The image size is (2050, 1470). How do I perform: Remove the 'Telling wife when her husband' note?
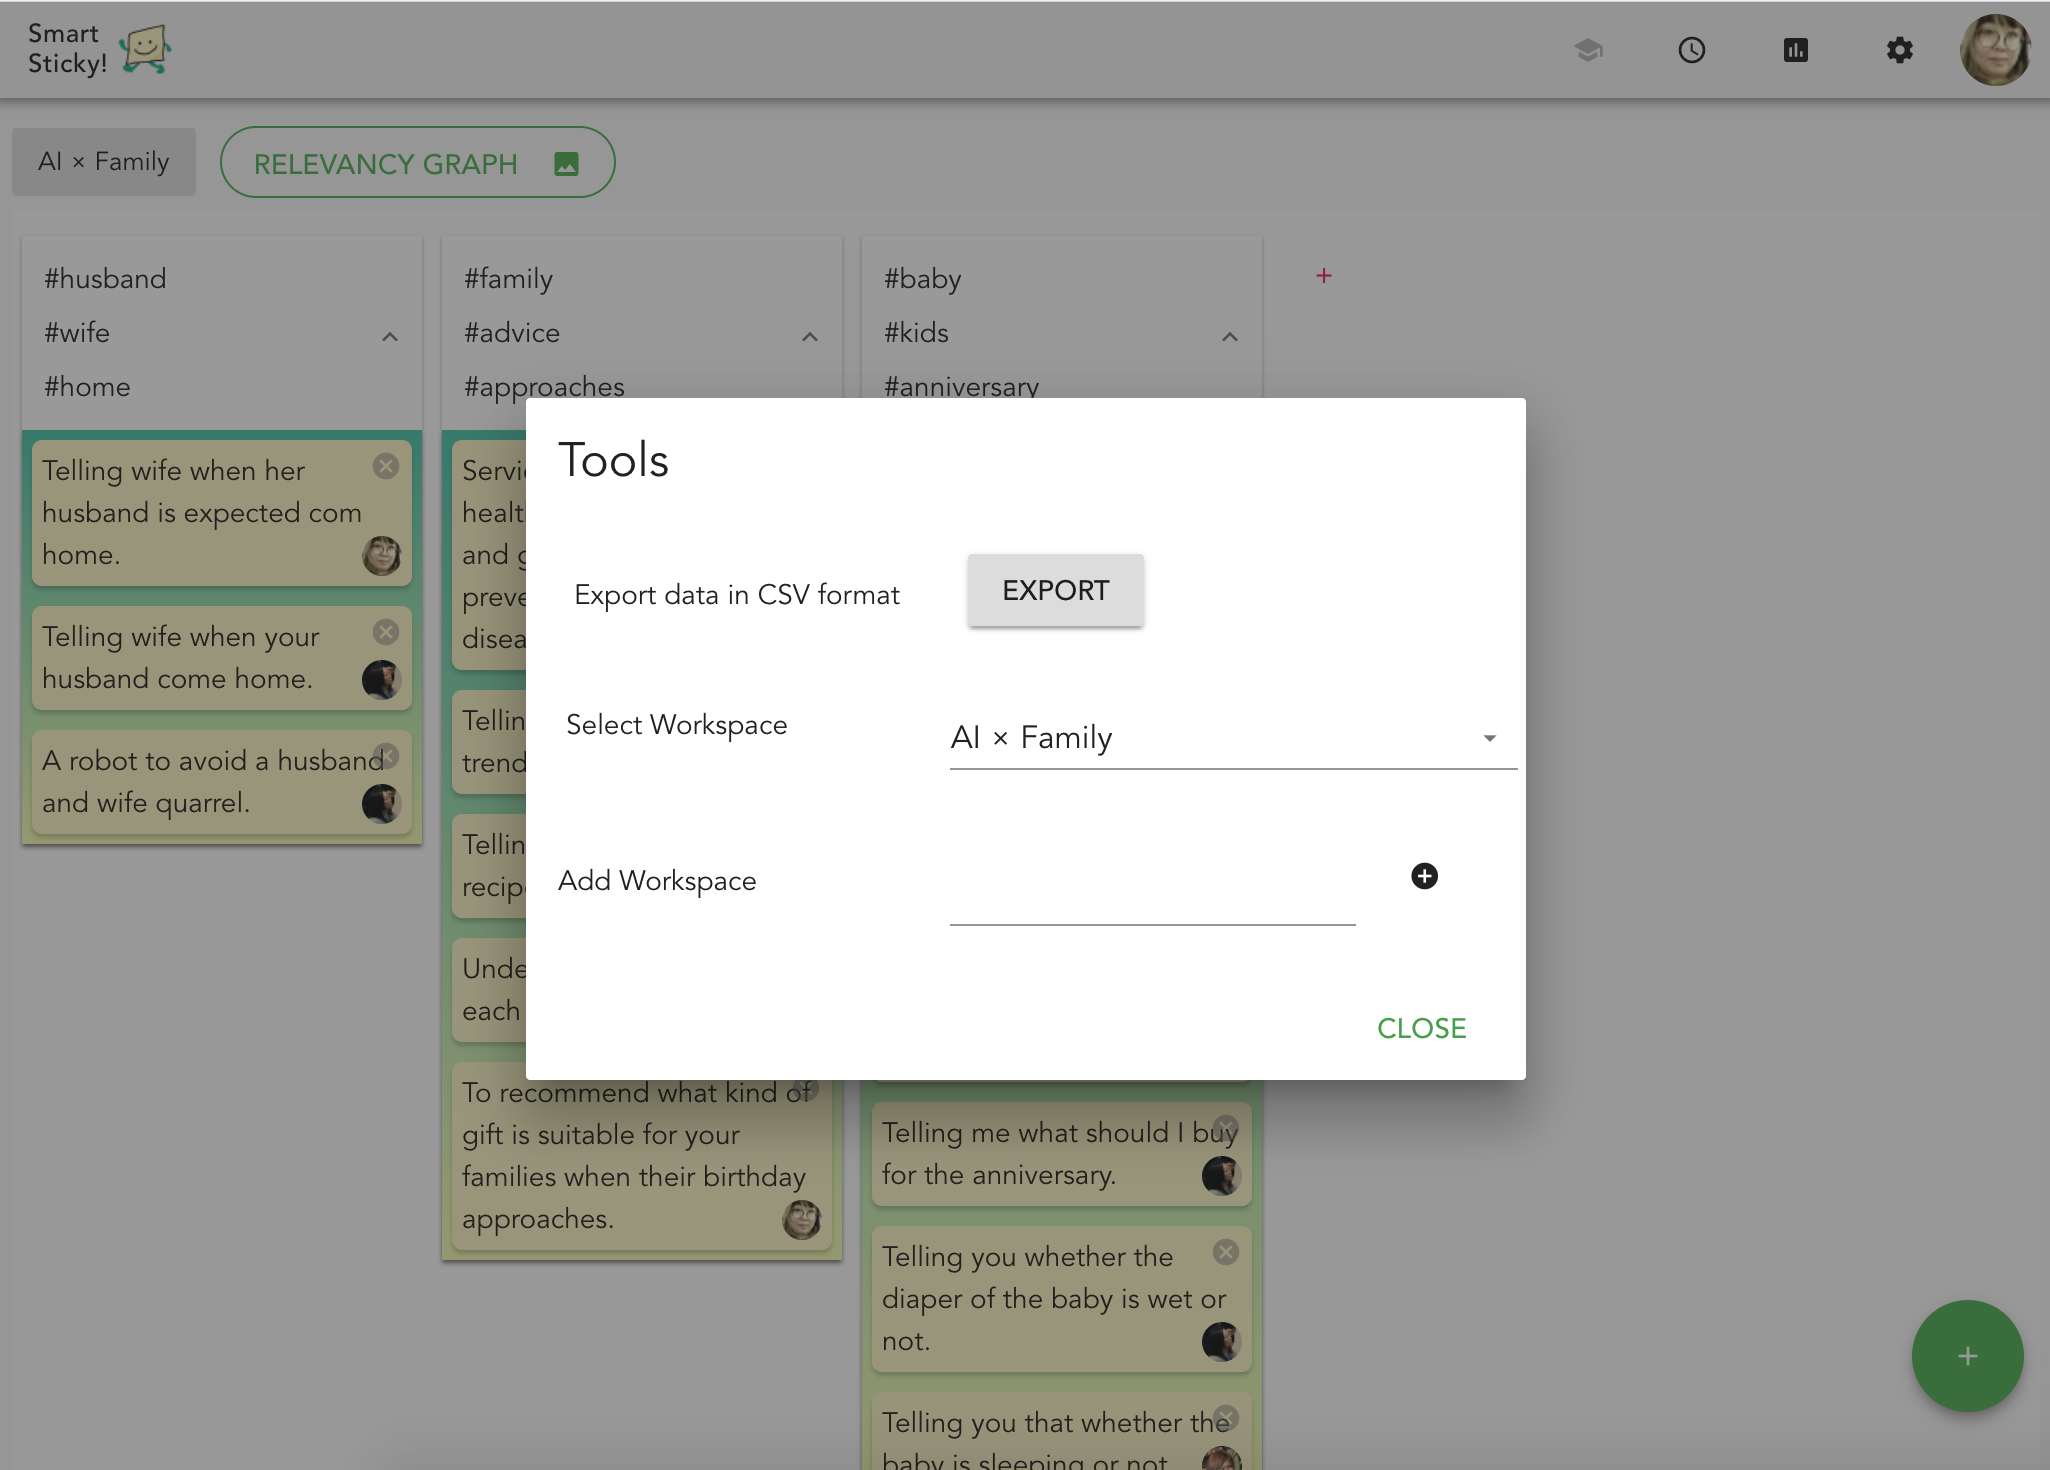tap(386, 466)
